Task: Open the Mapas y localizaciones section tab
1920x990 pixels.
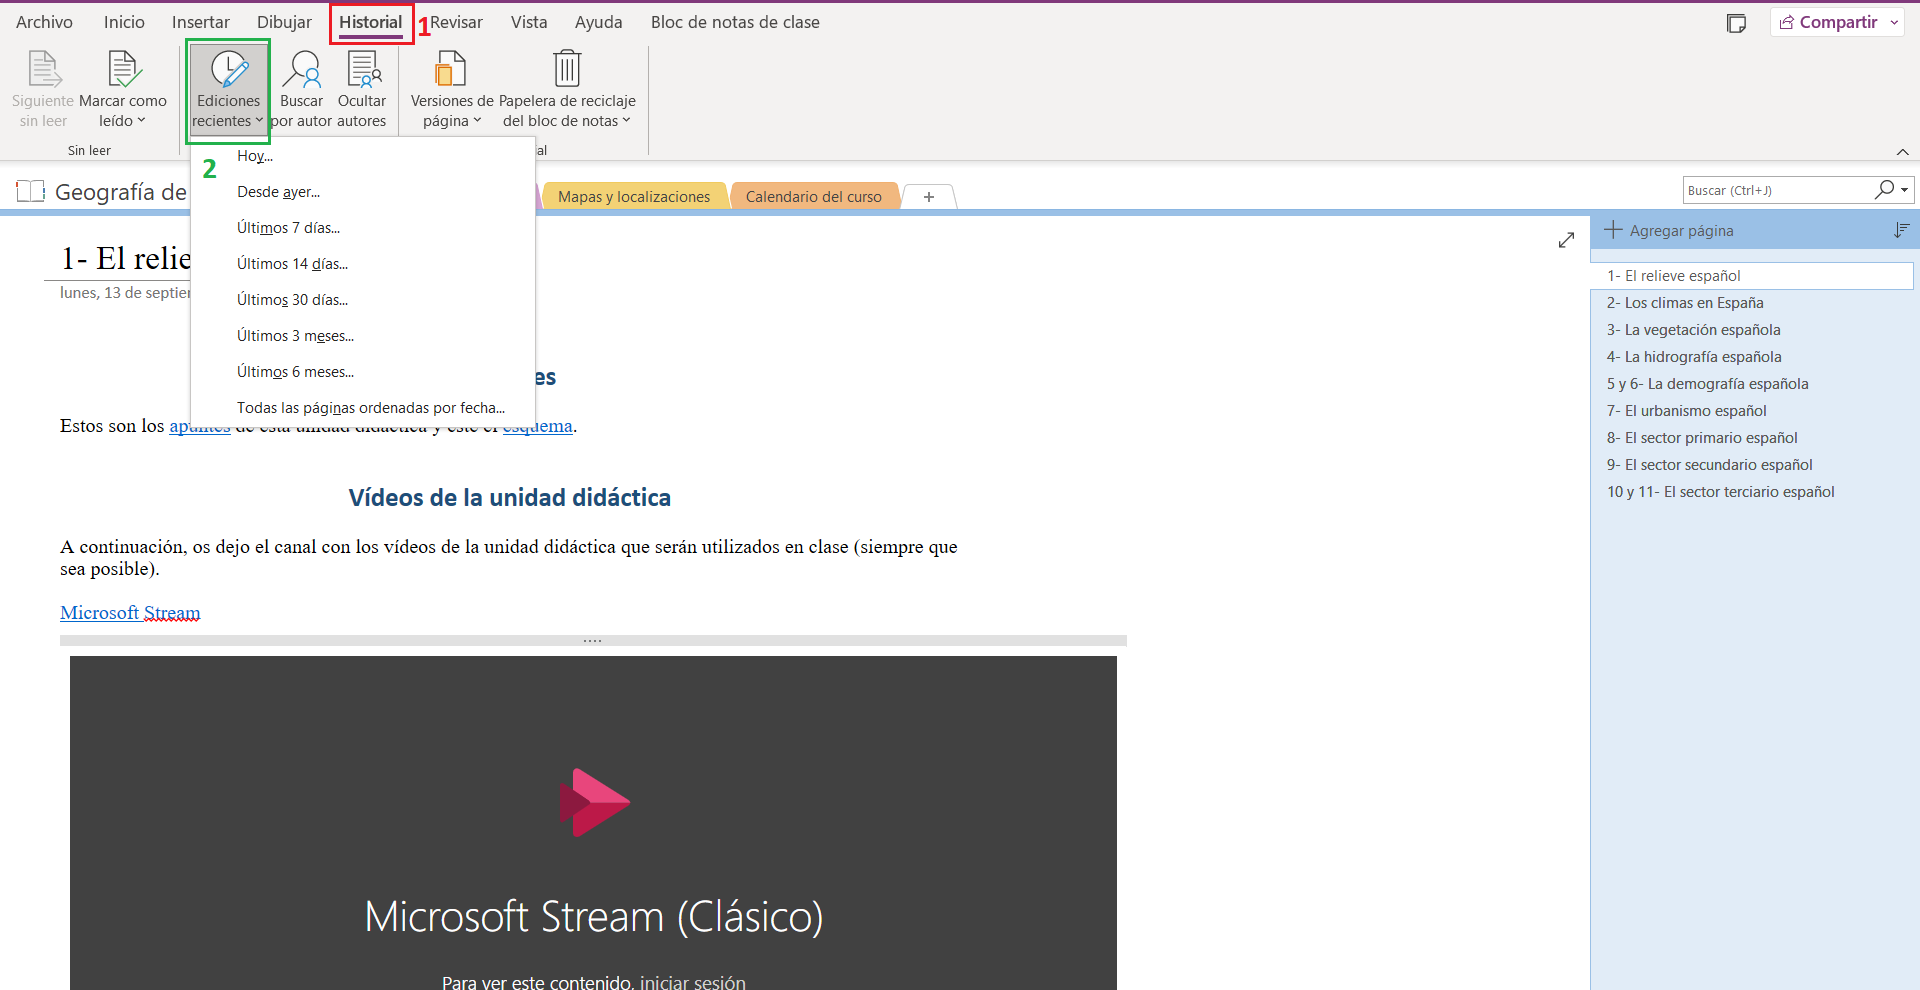Action: tap(634, 197)
